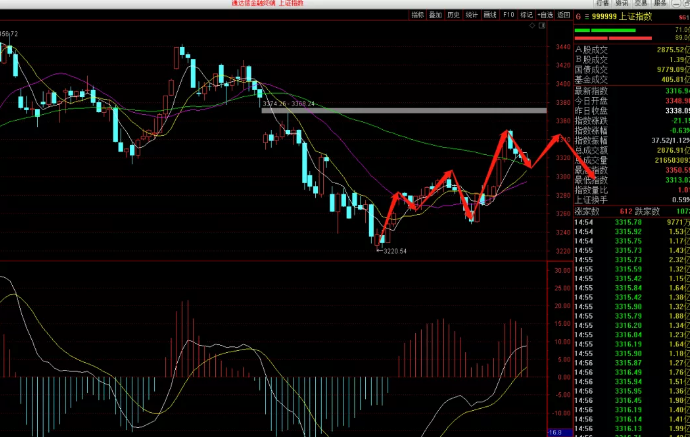
Task: Click the B股成交 row
Action: point(632,59)
